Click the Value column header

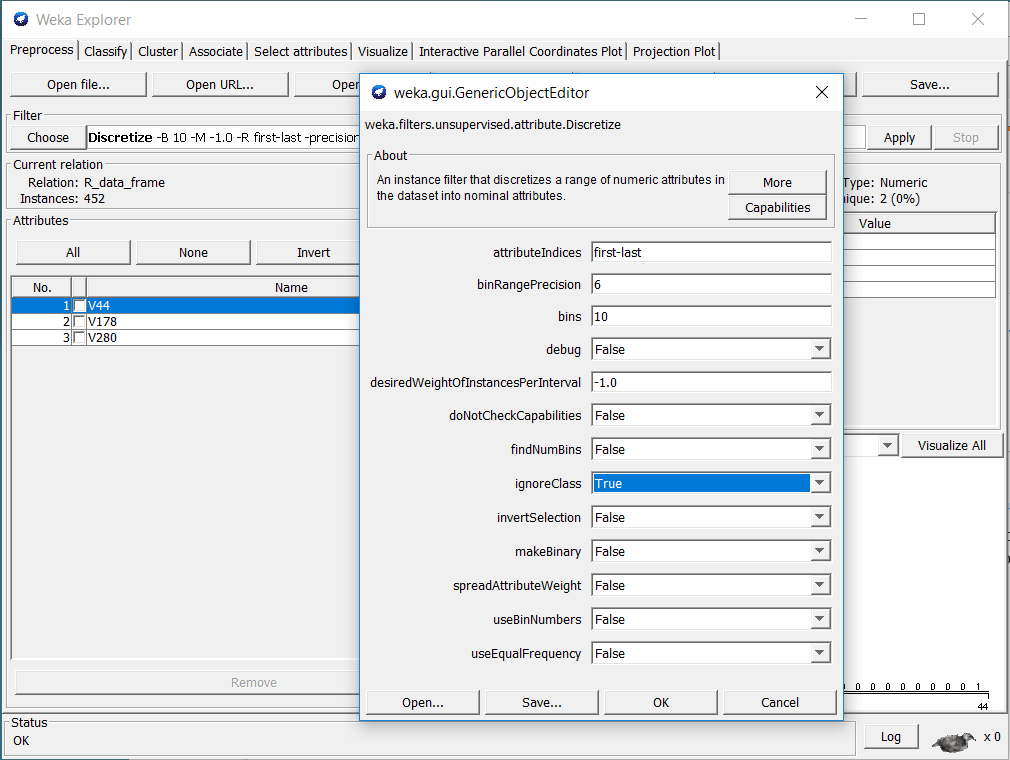pyautogui.click(x=919, y=223)
